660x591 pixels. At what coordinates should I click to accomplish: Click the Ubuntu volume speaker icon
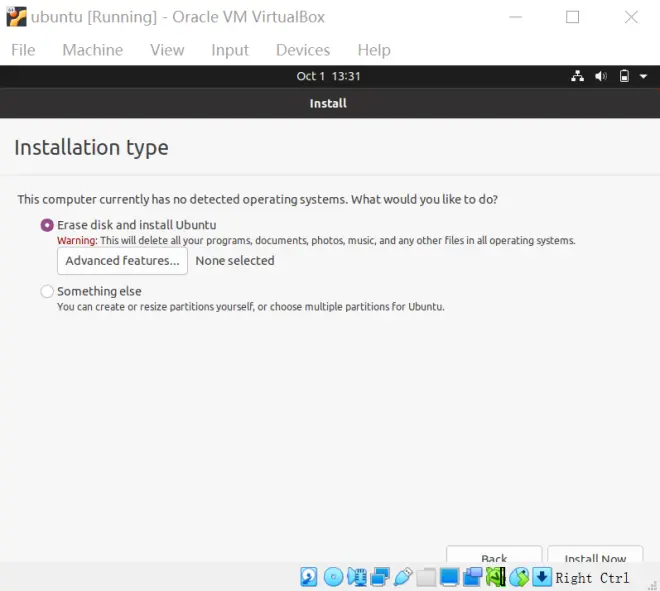601,76
